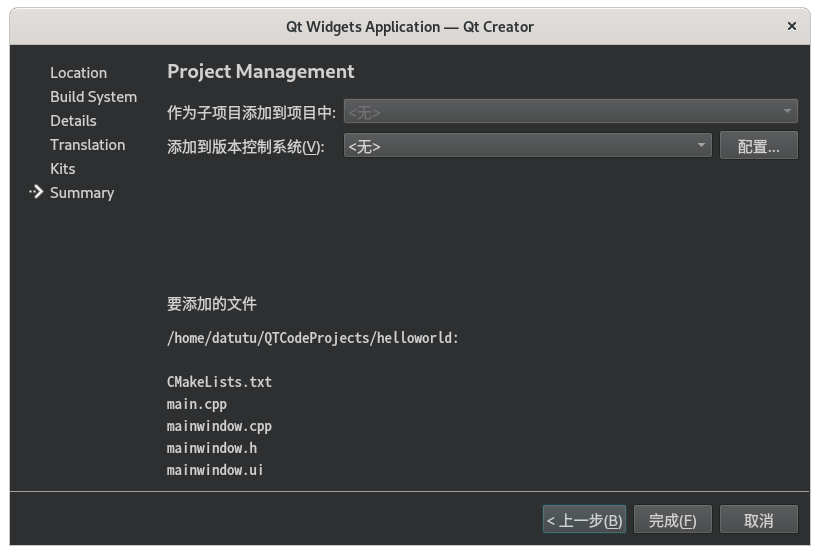Click the arrow icon beside Summary step

(x=36, y=192)
